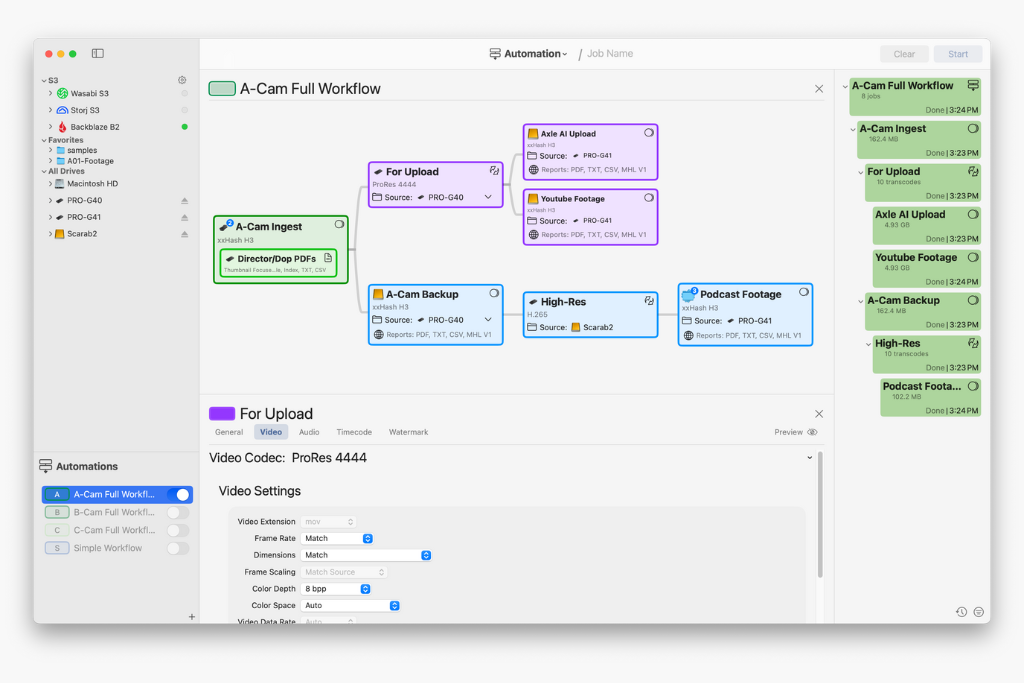
Task: Click the document icon on Director/Dop PDFs node
Action: [328, 258]
